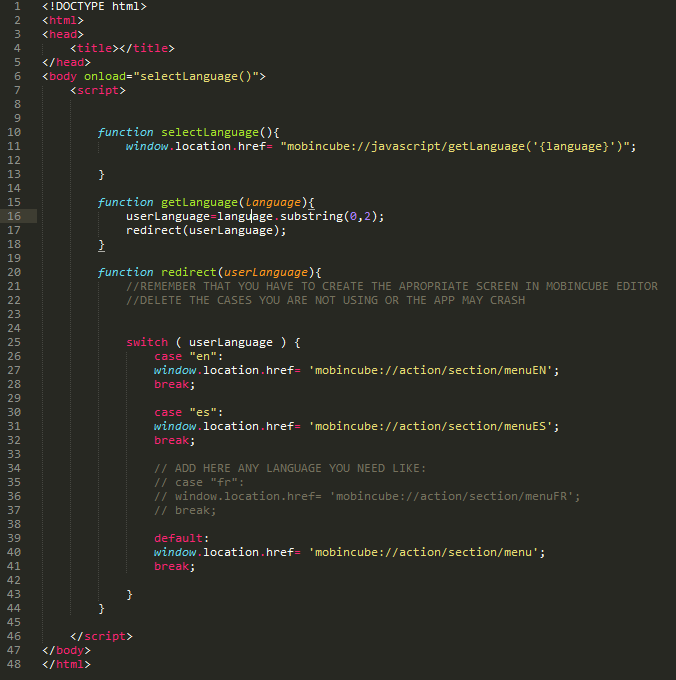The image size is (676, 680).
Task: Click the 'function' keyword on line 10
Action: point(125,132)
